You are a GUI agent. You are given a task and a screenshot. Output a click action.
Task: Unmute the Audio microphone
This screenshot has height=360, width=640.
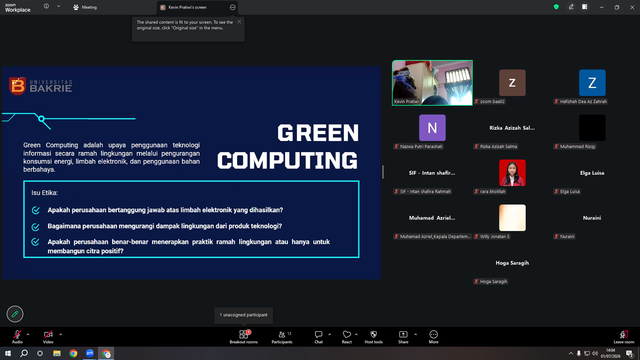[x=17, y=337]
